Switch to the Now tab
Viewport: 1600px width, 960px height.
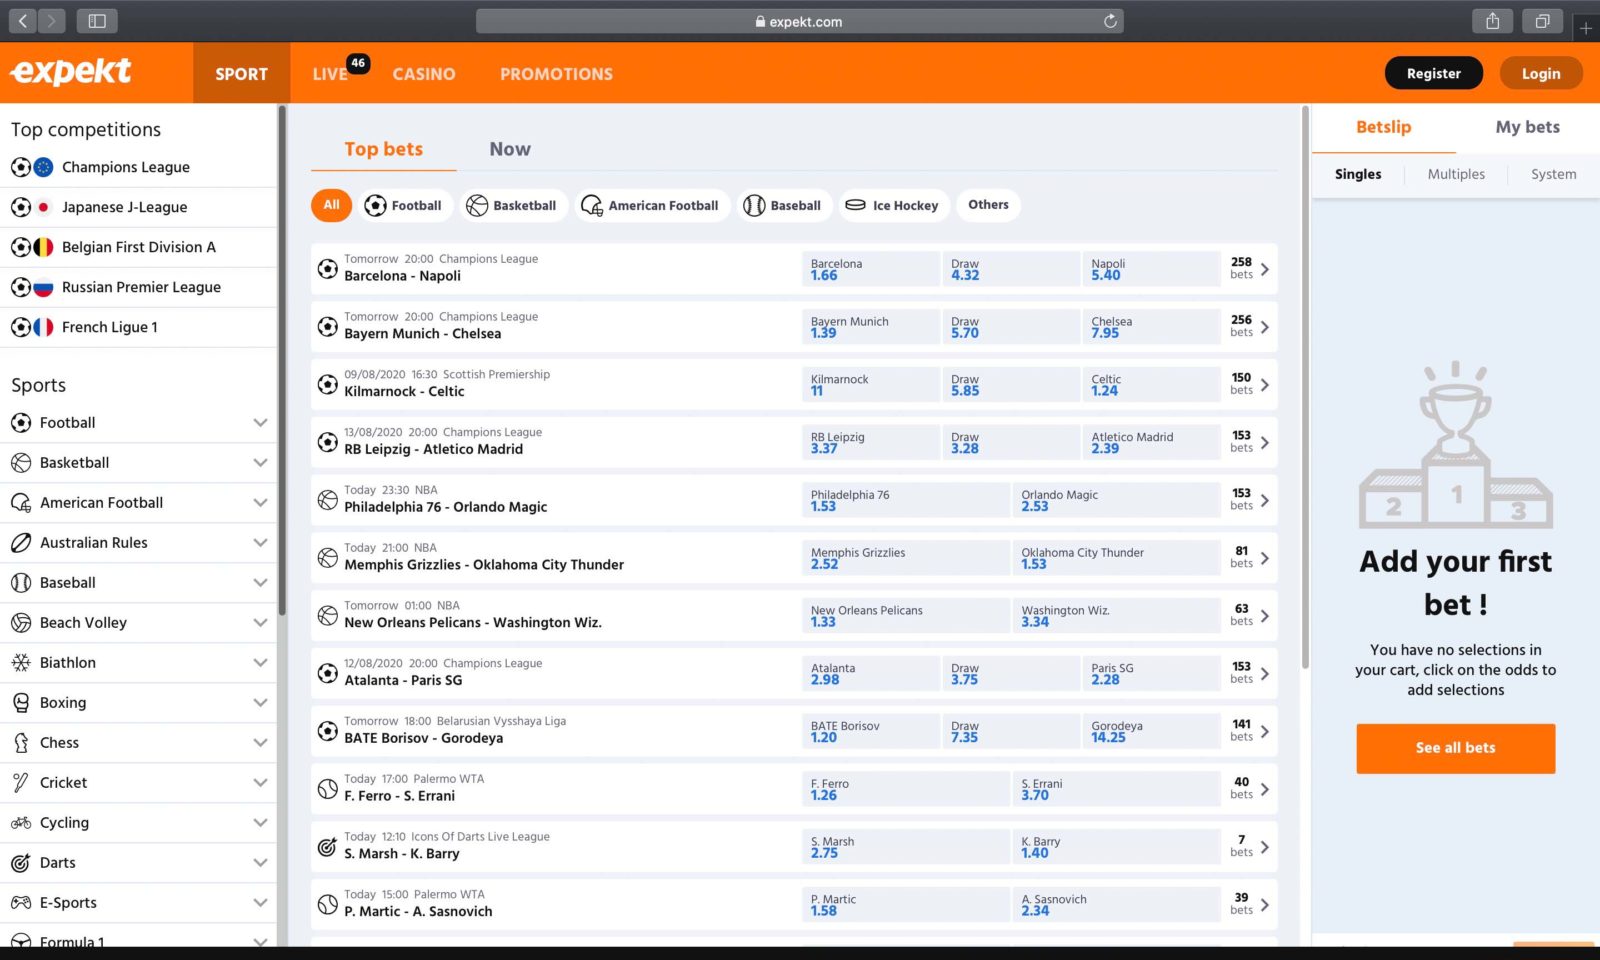[x=510, y=148]
